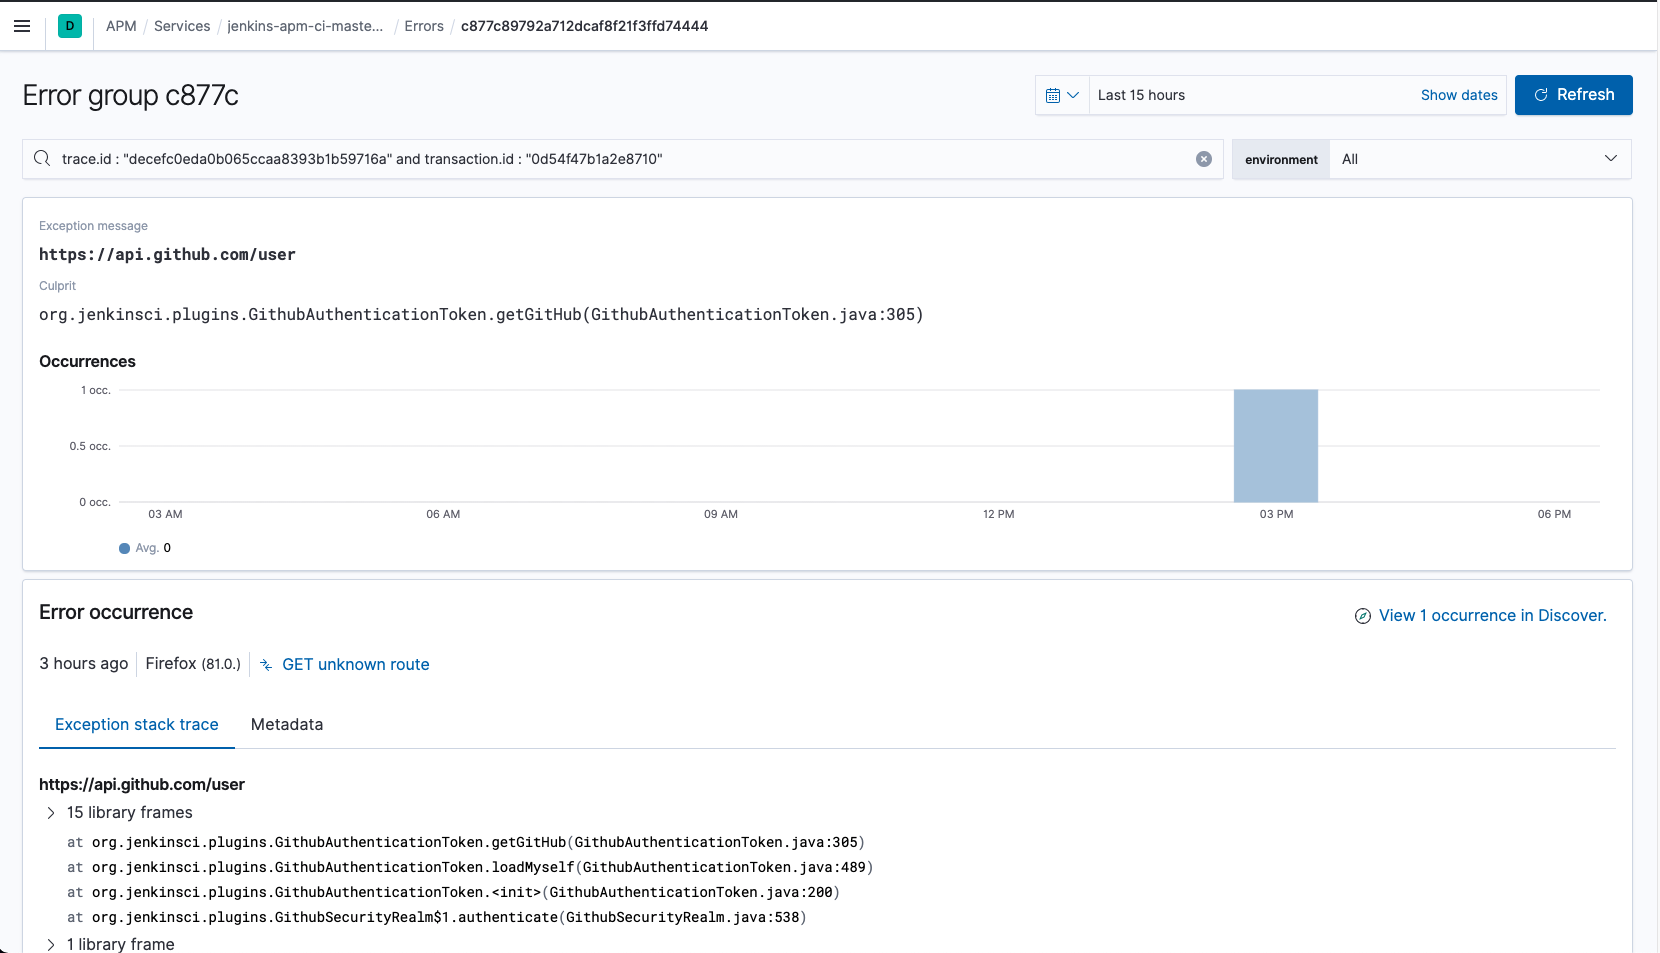Image resolution: width=1660 pixels, height=953 pixels.
Task: Clear the query using the X icon
Action: [1203, 159]
